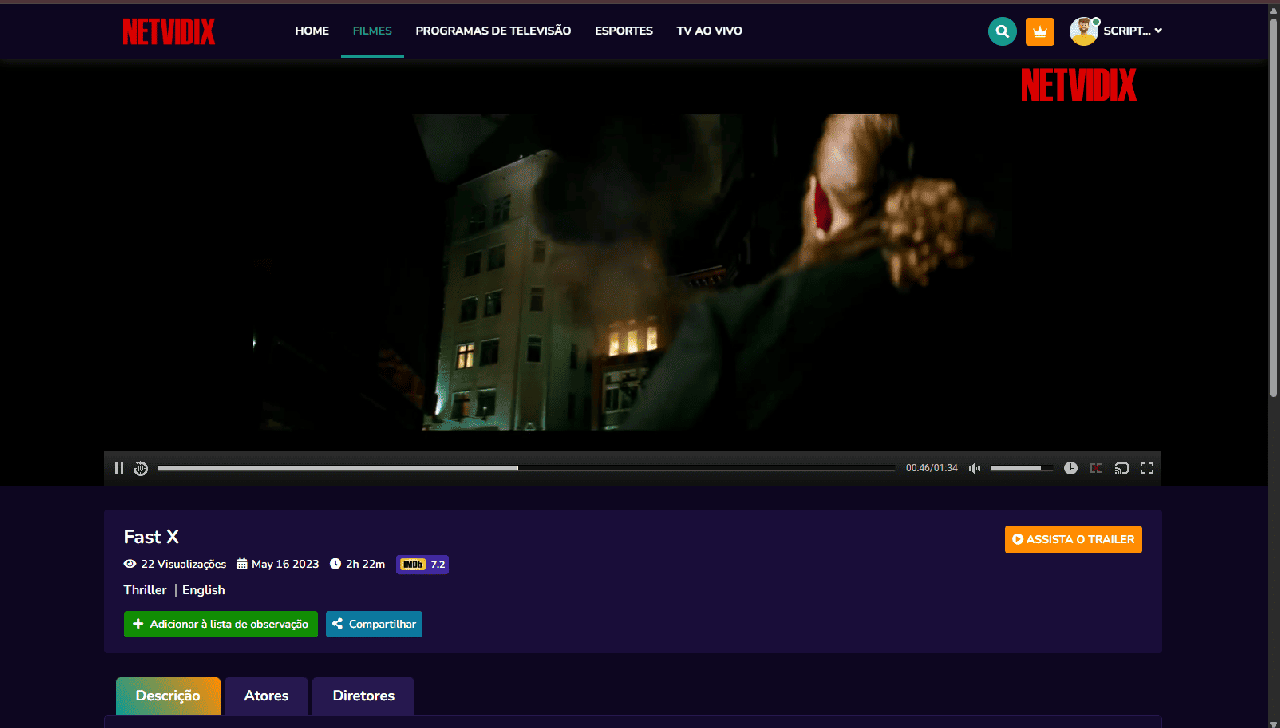Image resolution: width=1280 pixels, height=728 pixels.
Task: Switch to the Atores tab
Action: pyautogui.click(x=266, y=696)
